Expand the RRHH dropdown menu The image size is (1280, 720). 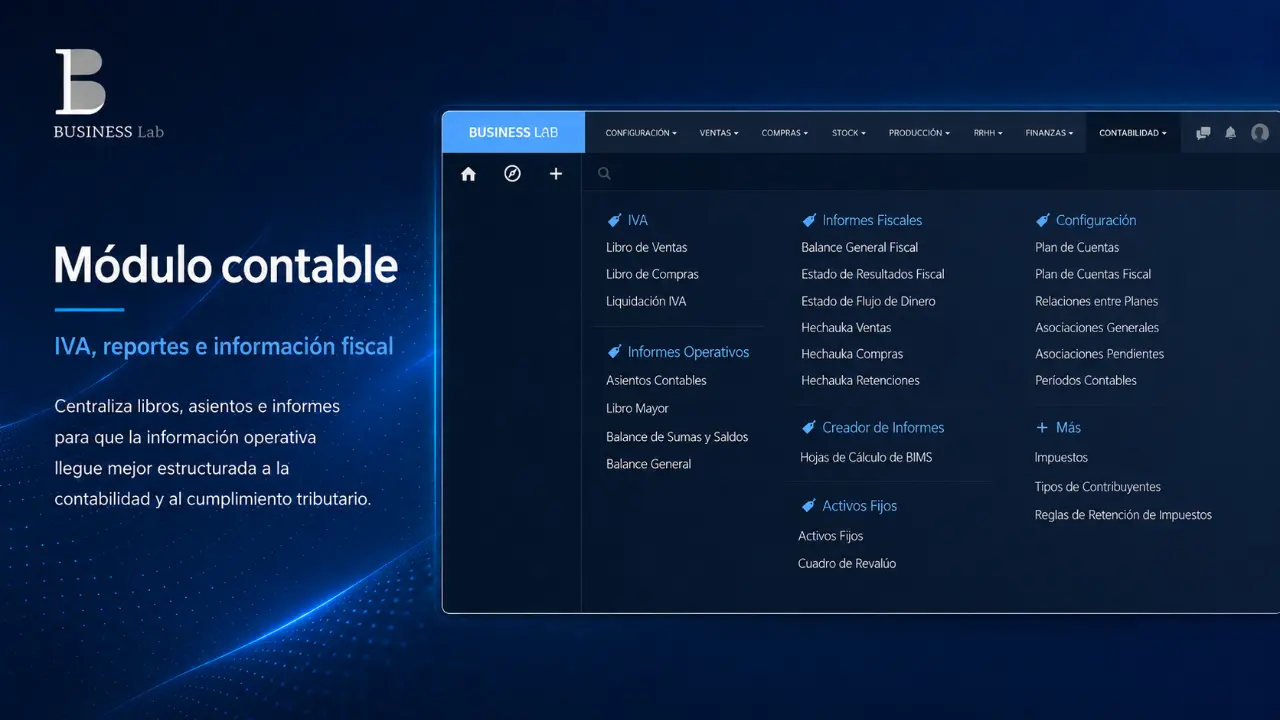click(988, 133)
